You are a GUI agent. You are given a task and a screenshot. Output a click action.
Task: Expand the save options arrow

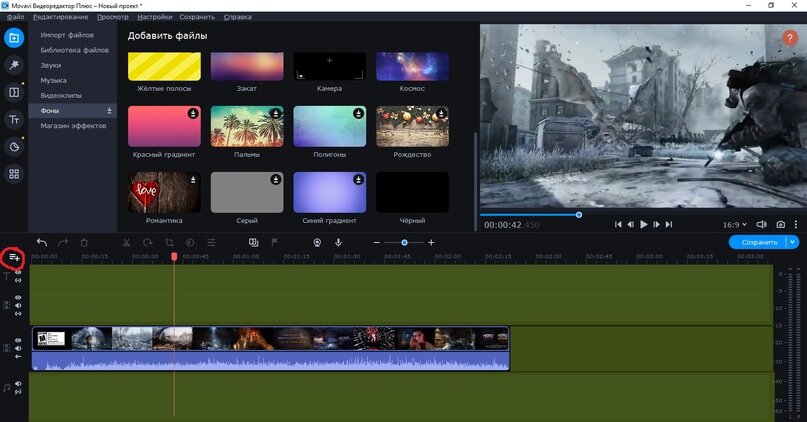click(793, 242)
